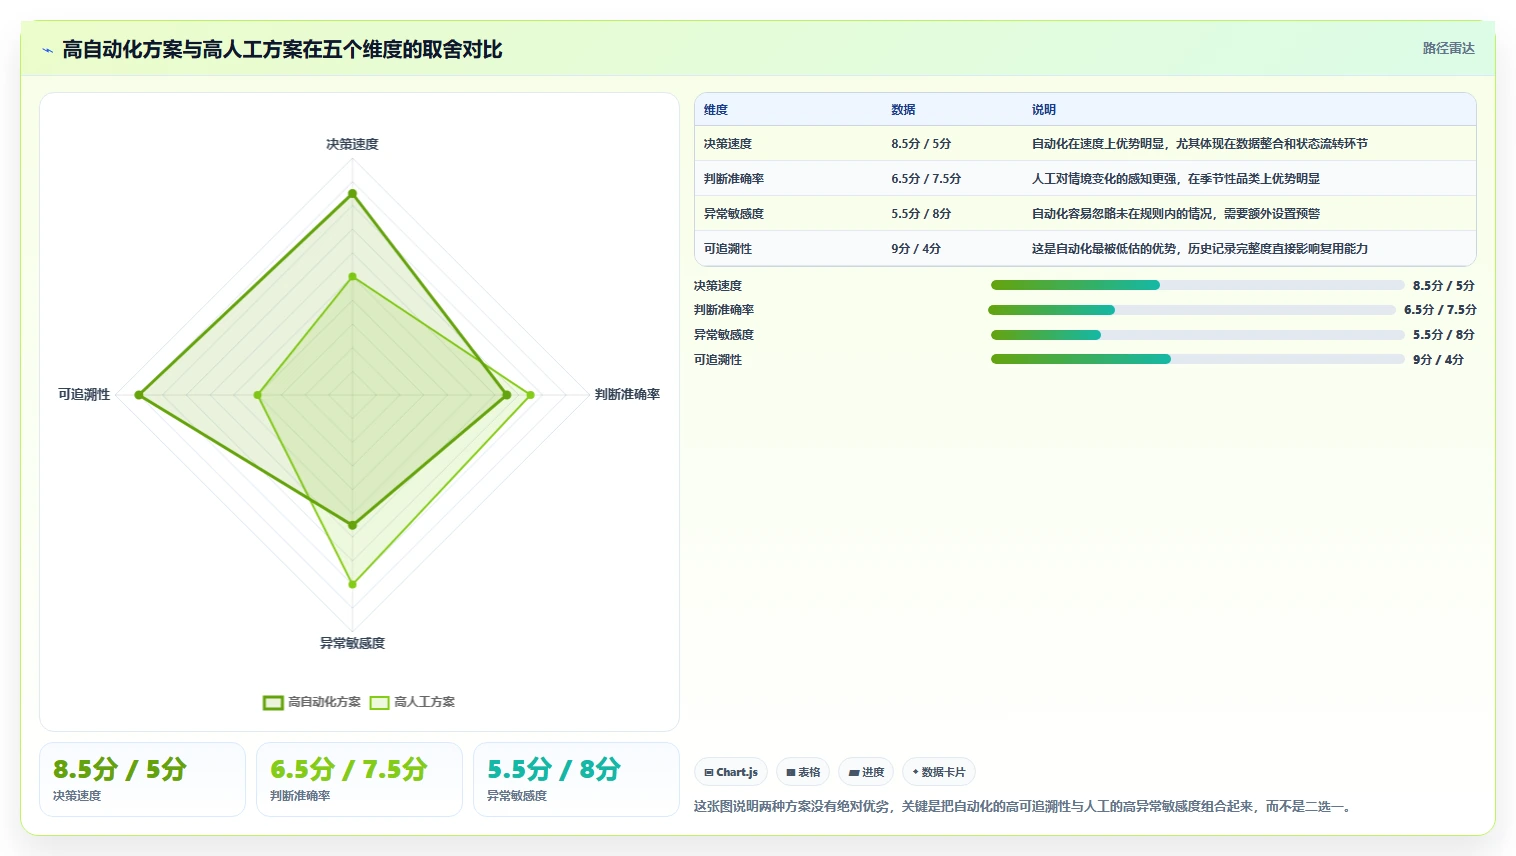Click the 异常敏感度 table row cell
Viewport: 1516px width, 856px height.
[734, 214]
